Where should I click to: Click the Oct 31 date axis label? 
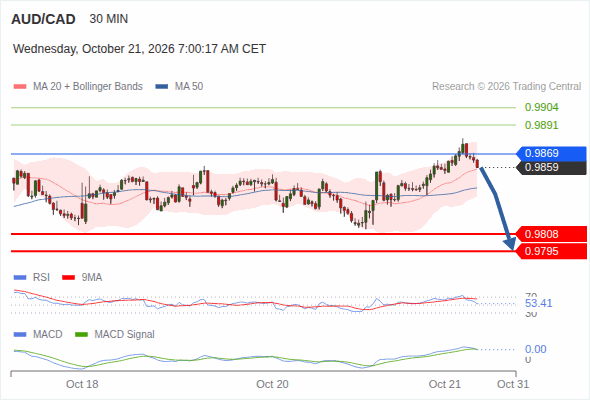[x=513, y=384]
